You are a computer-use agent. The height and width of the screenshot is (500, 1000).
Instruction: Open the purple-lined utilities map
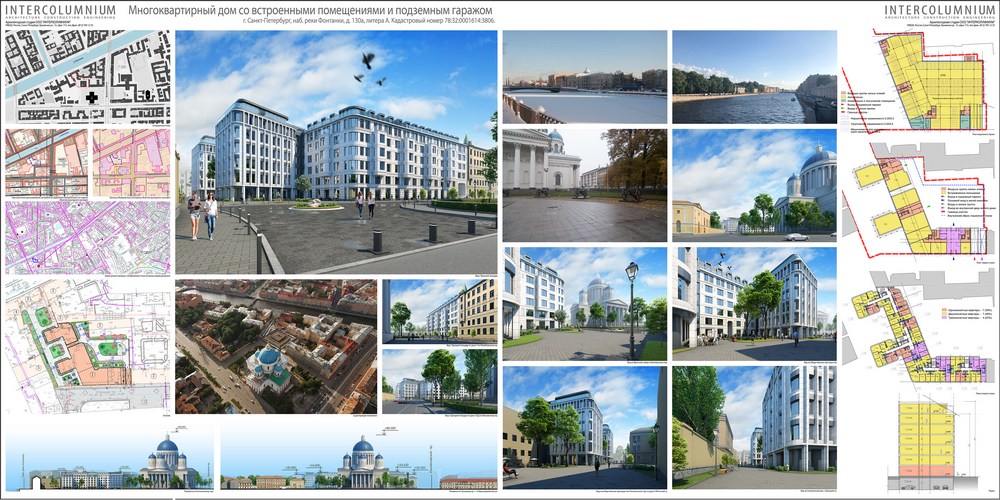[x=87, y=237]
